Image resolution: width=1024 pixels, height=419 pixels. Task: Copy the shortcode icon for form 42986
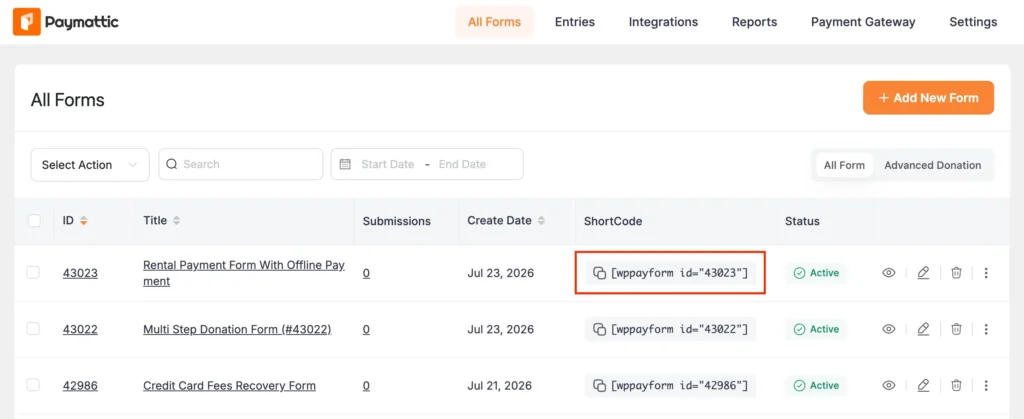[599, 385]
